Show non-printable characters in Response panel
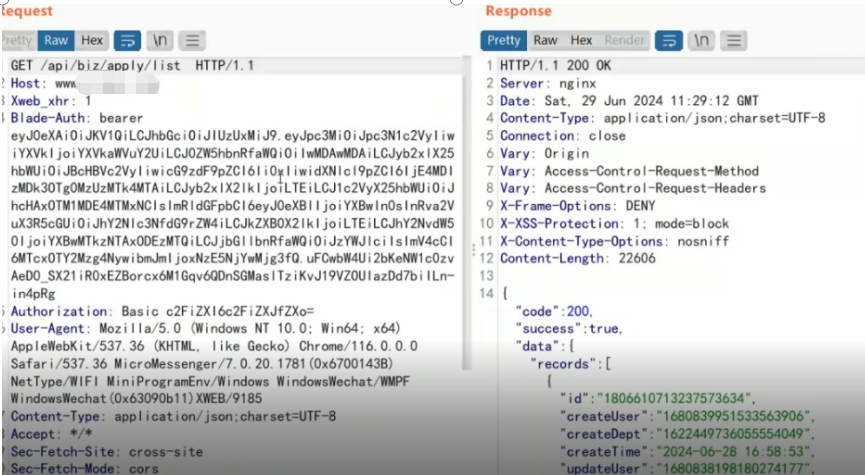The image size is (865, 475). [x=702, y=41]
